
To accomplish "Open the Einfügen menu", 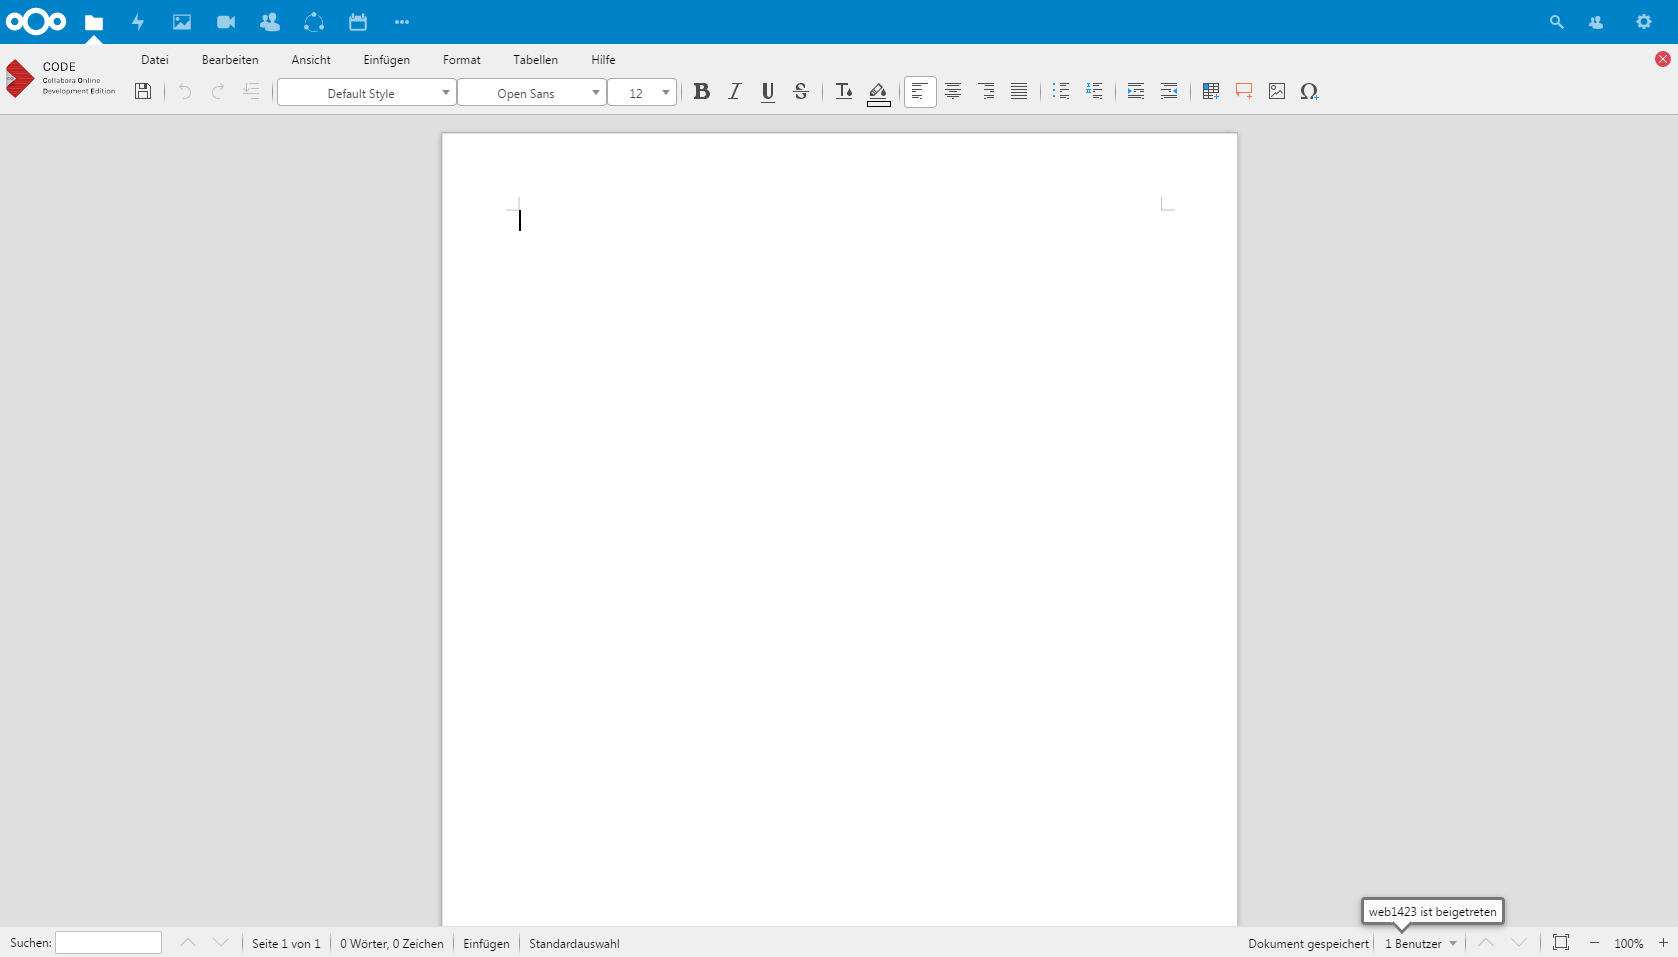I will 387,60.
